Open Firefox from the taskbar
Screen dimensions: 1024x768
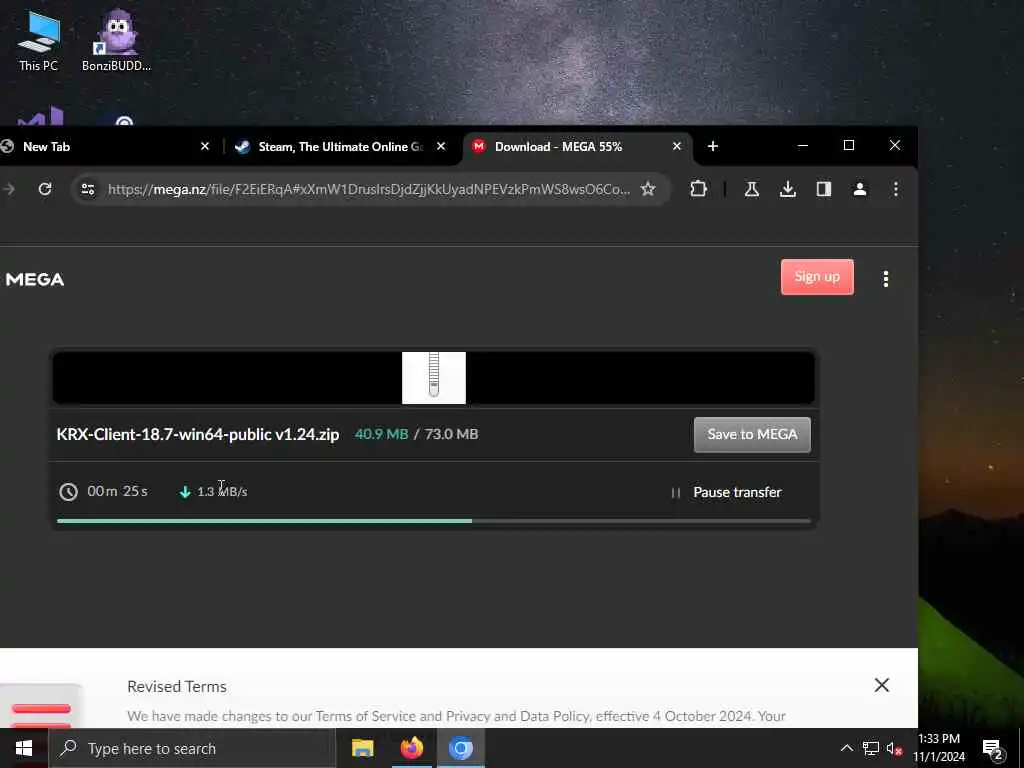[x=411, y=748]
